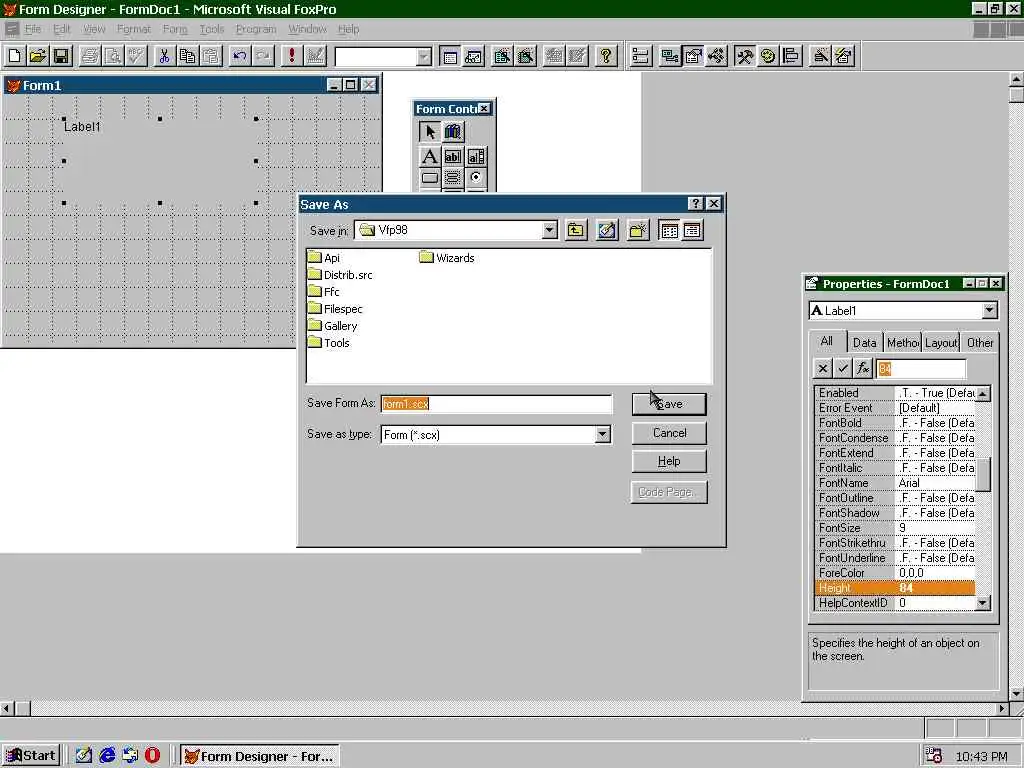Screen dimensions: 1024x768
Task: Switch Save As to Details view
Action: 692,230
